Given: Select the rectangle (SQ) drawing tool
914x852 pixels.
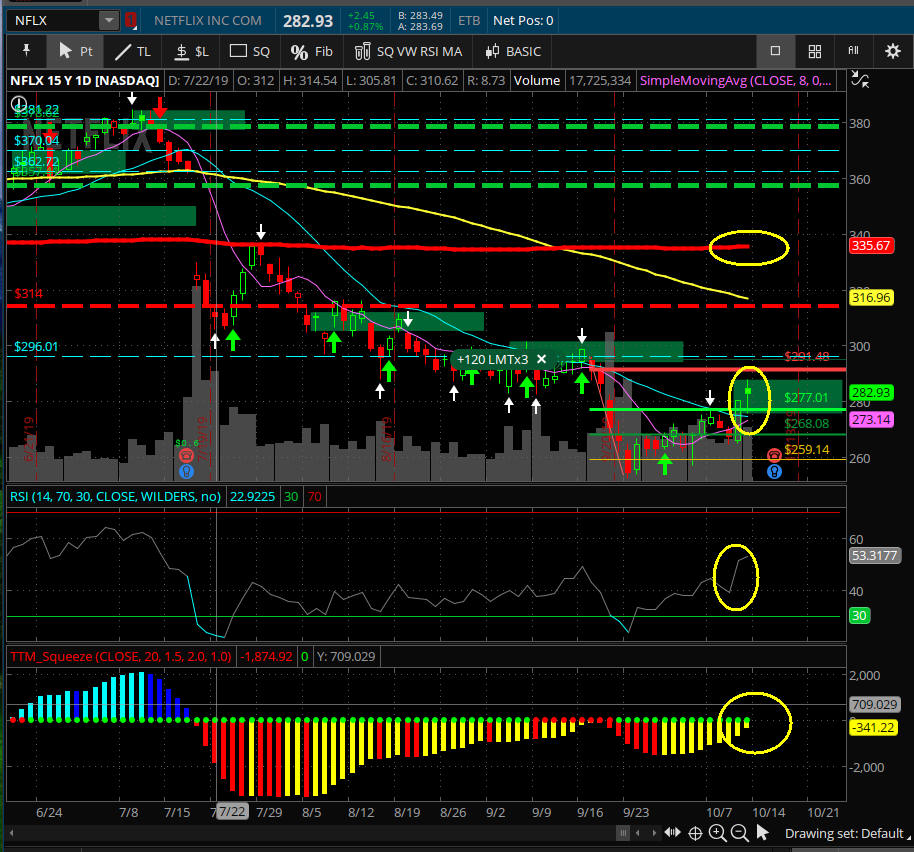Looking at the screenshot, I should (x=249, y=51).
